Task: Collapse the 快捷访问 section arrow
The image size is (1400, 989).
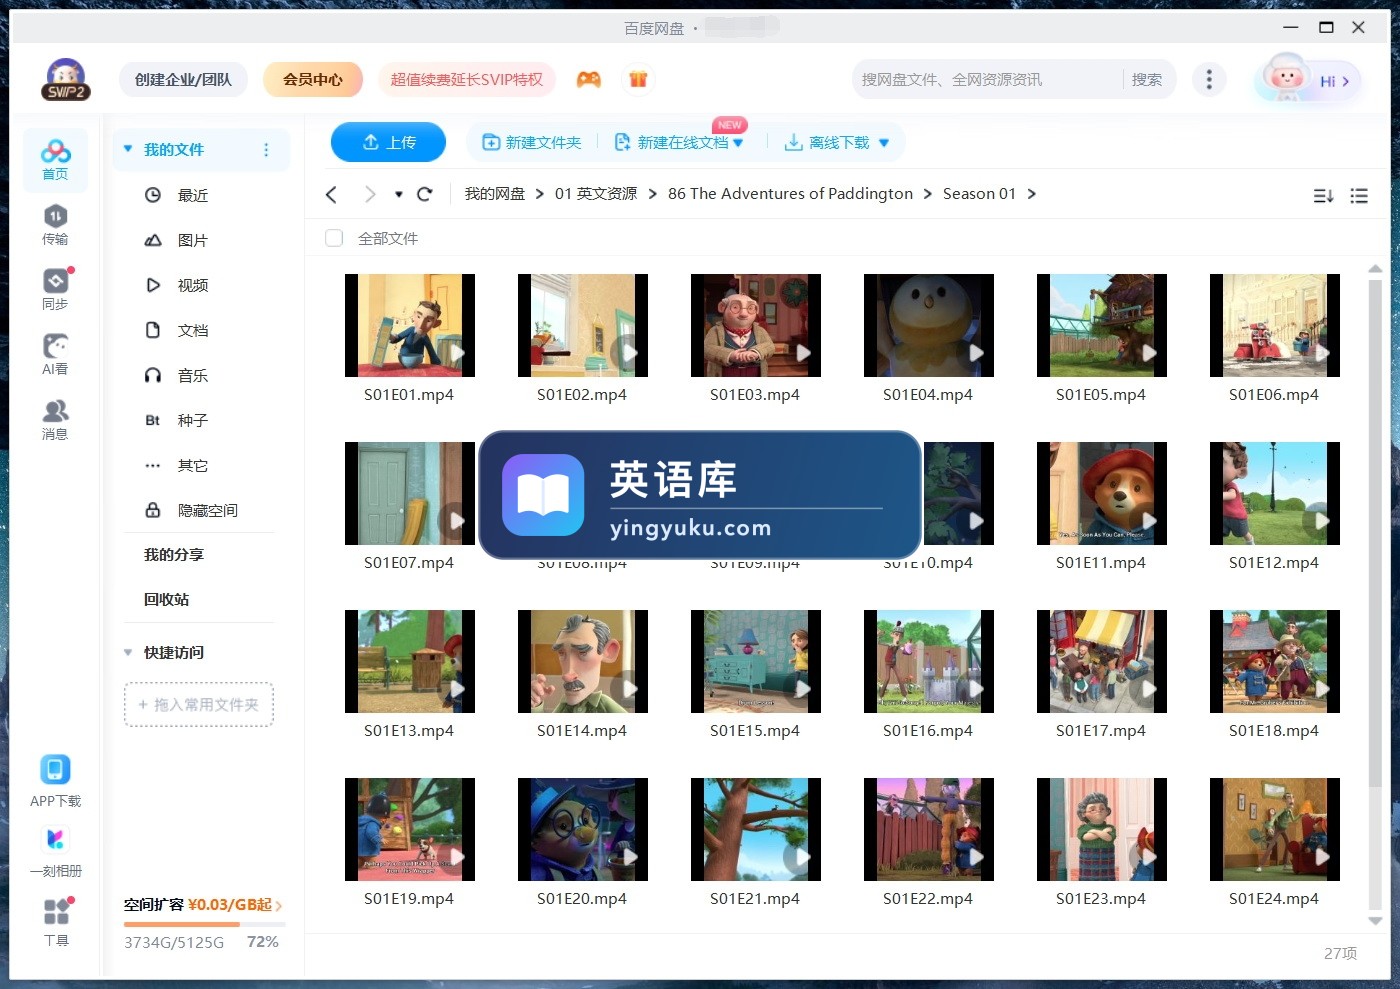Action: tap(128, 652)
